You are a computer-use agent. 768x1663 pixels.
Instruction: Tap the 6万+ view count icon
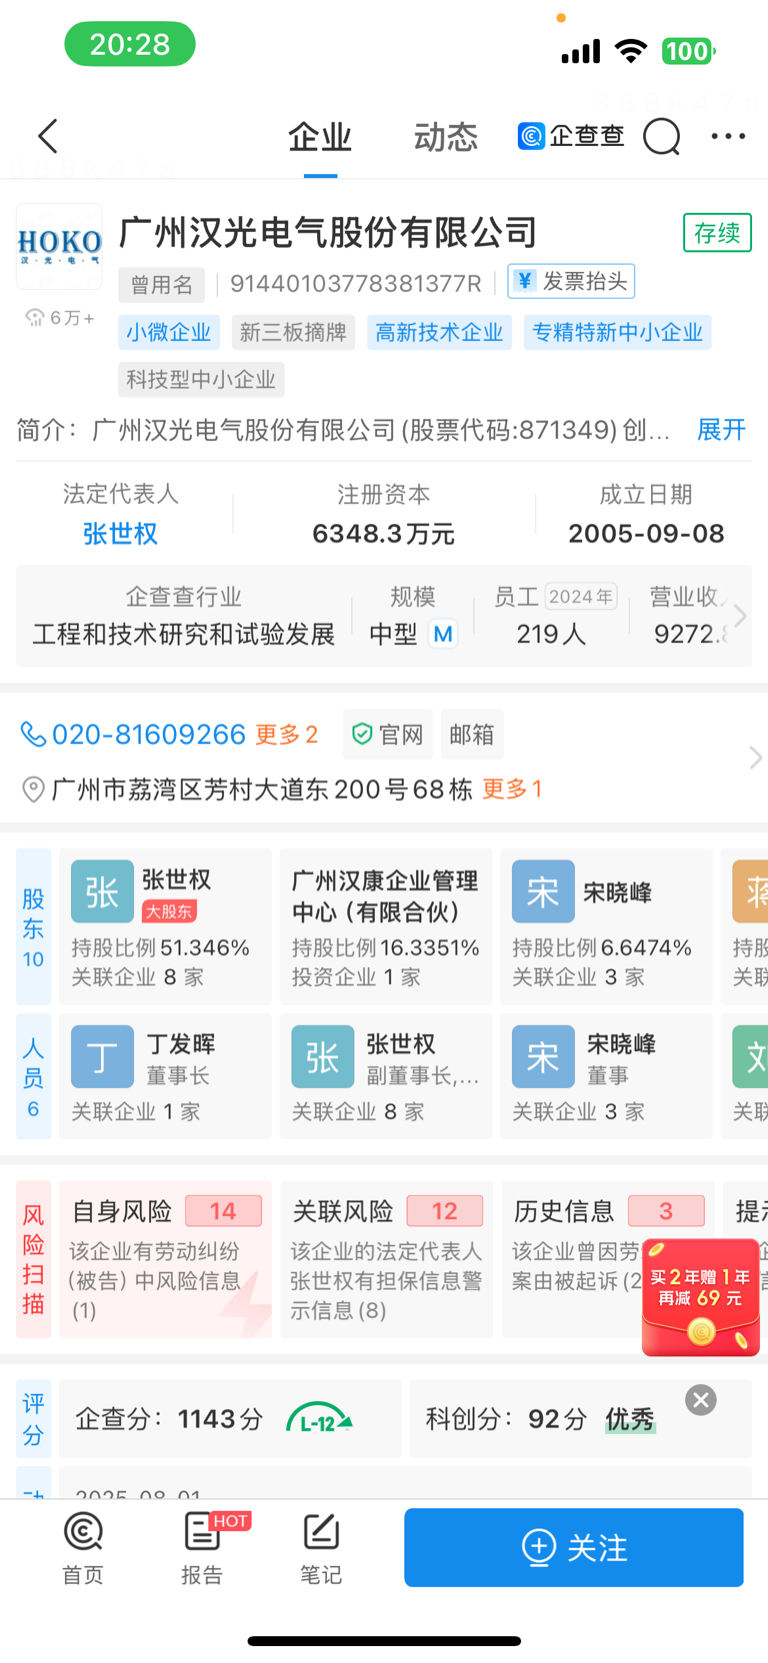[x=60, y=318]
